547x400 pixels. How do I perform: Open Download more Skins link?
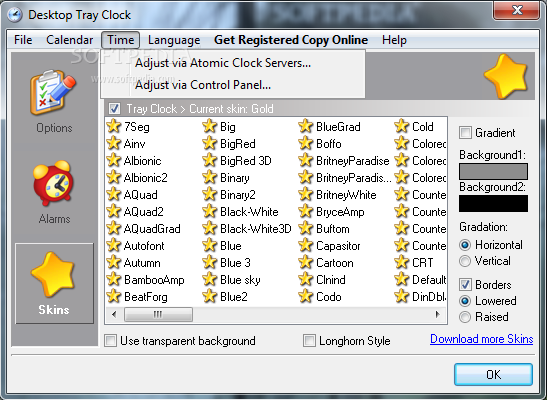481,339
